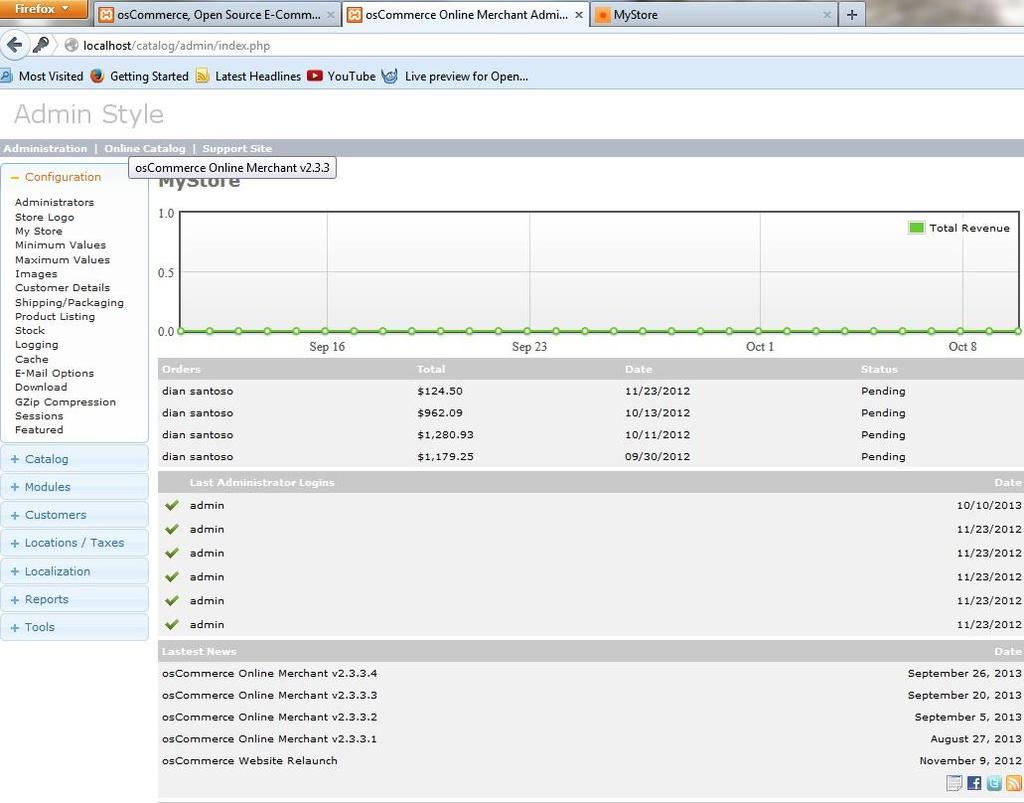Image resolution: width=1024 pixels, height=803 pixels.
Task: Open osCommerce Online Merchant v2.3.3.4 news item
Action: click(x=269, y=673)
